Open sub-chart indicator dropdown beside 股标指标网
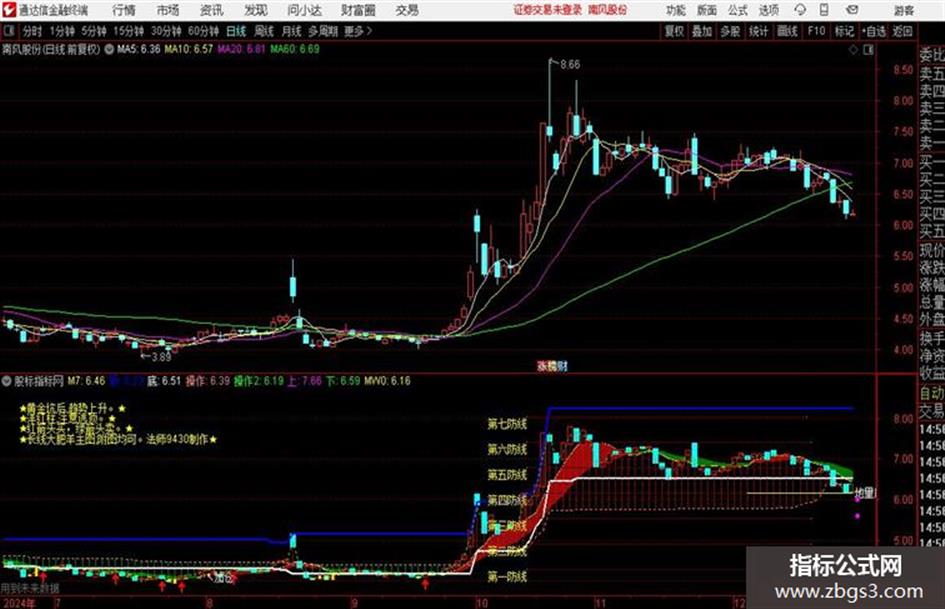 point(7,381)
